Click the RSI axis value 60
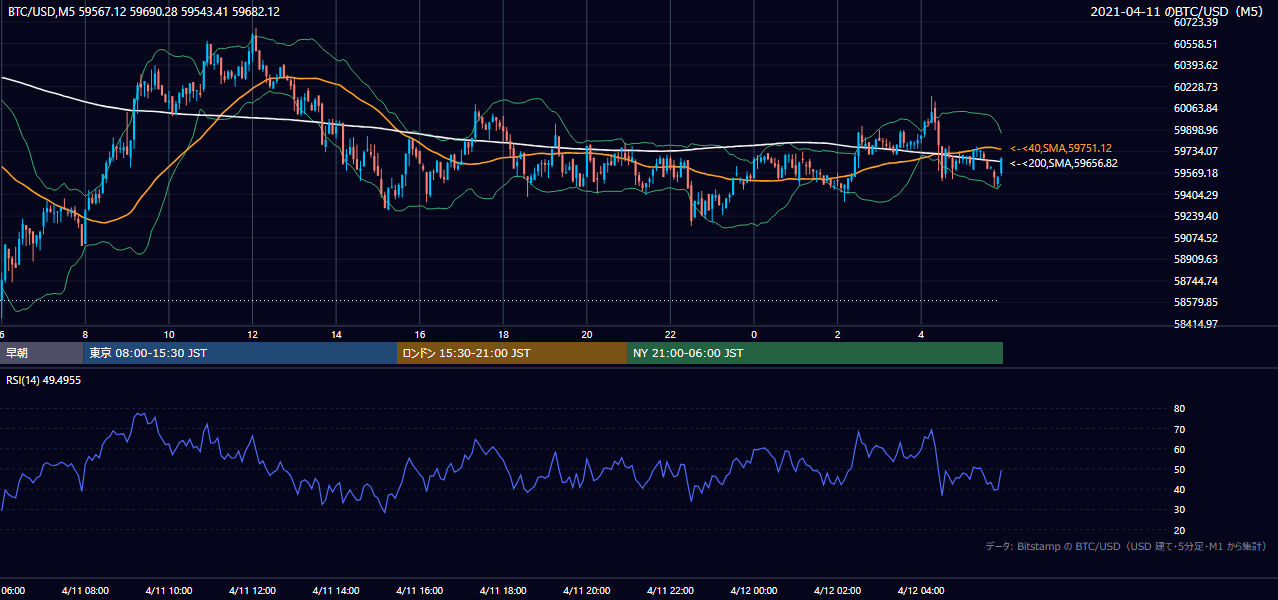Image resolution: width=1278 pixels, height=600 pixels. (x=1179, y=449)
